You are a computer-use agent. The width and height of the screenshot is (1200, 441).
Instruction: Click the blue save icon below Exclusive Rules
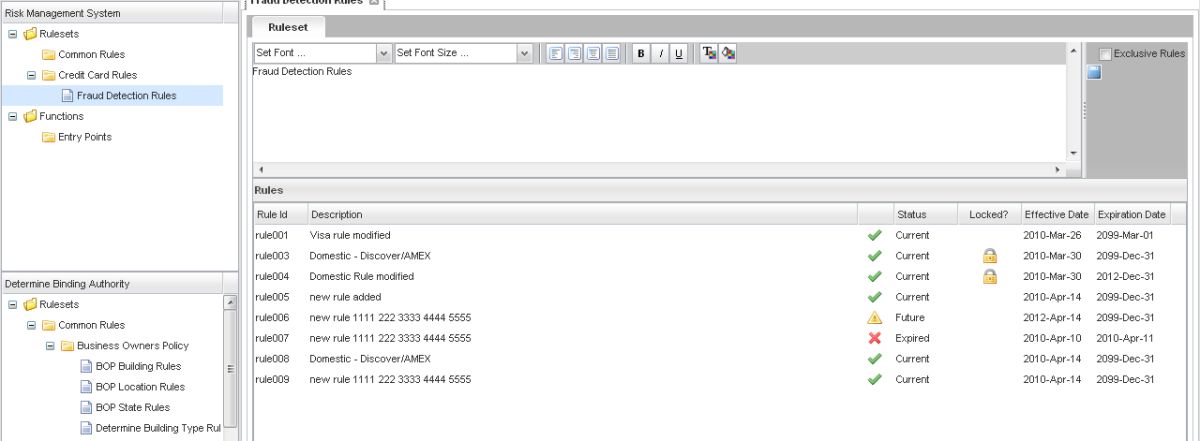(x=1093, y=71)
